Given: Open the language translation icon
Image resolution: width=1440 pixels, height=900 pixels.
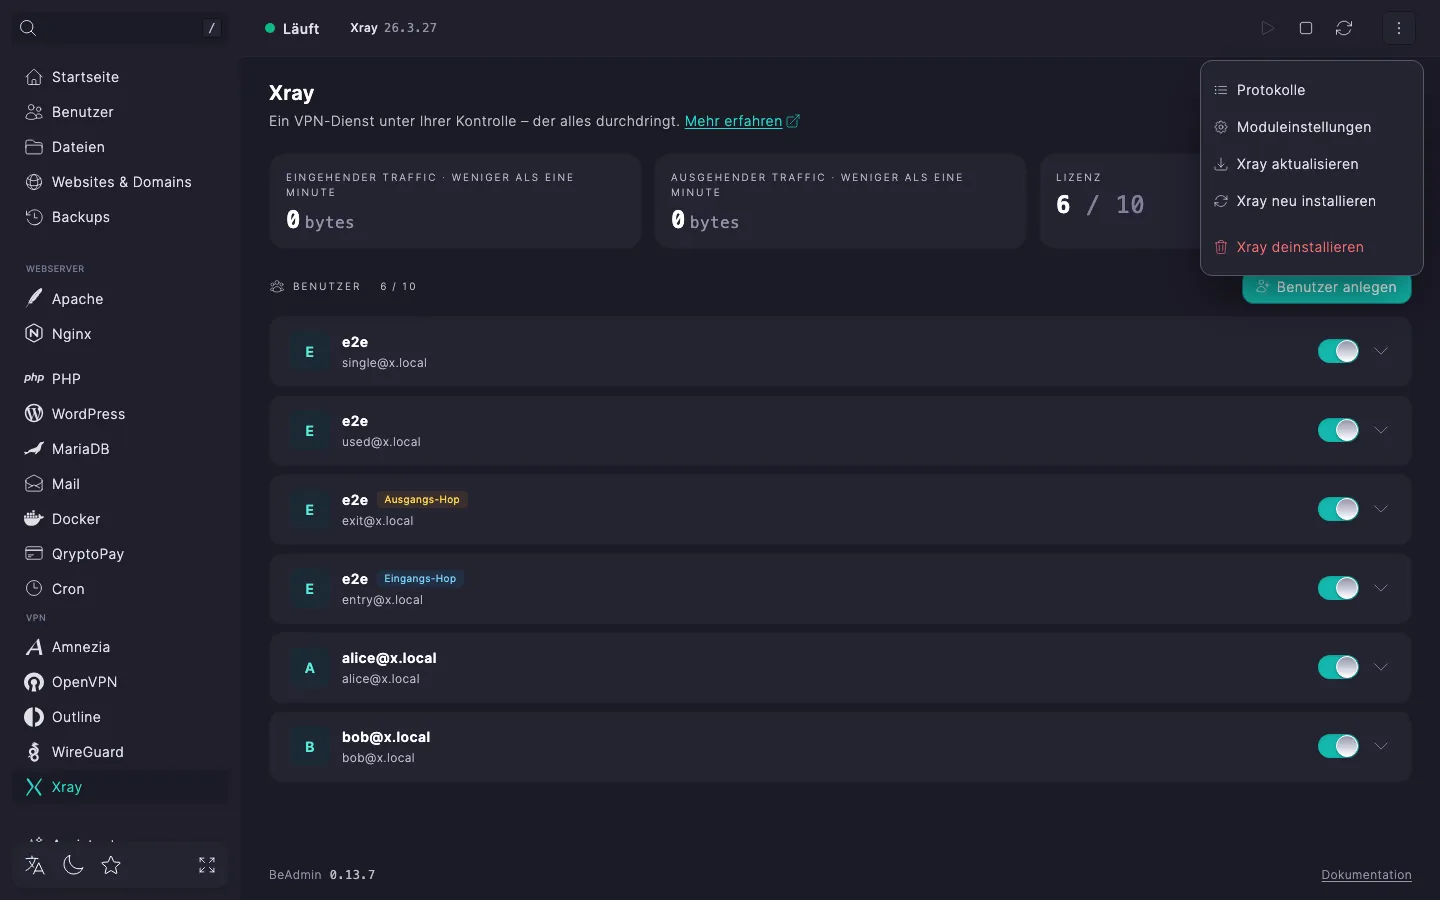Looking at the screenshot, I should pyautogui.click(x=35, y=865).
